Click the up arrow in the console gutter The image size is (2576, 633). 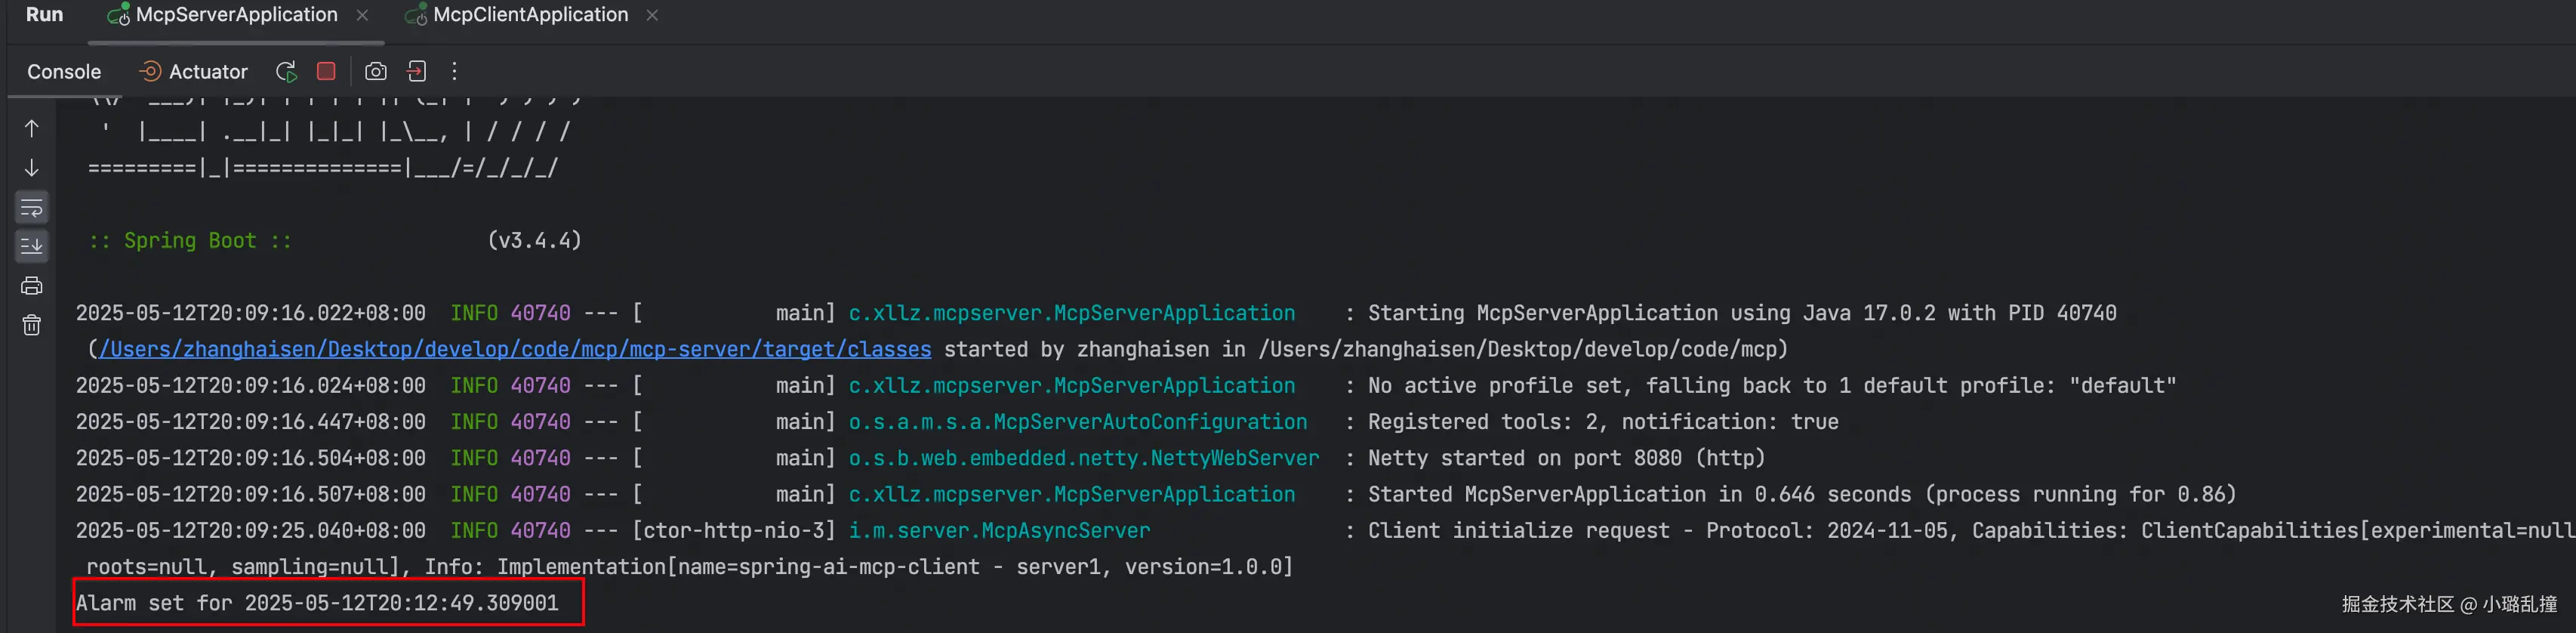[x=32, y=129]
